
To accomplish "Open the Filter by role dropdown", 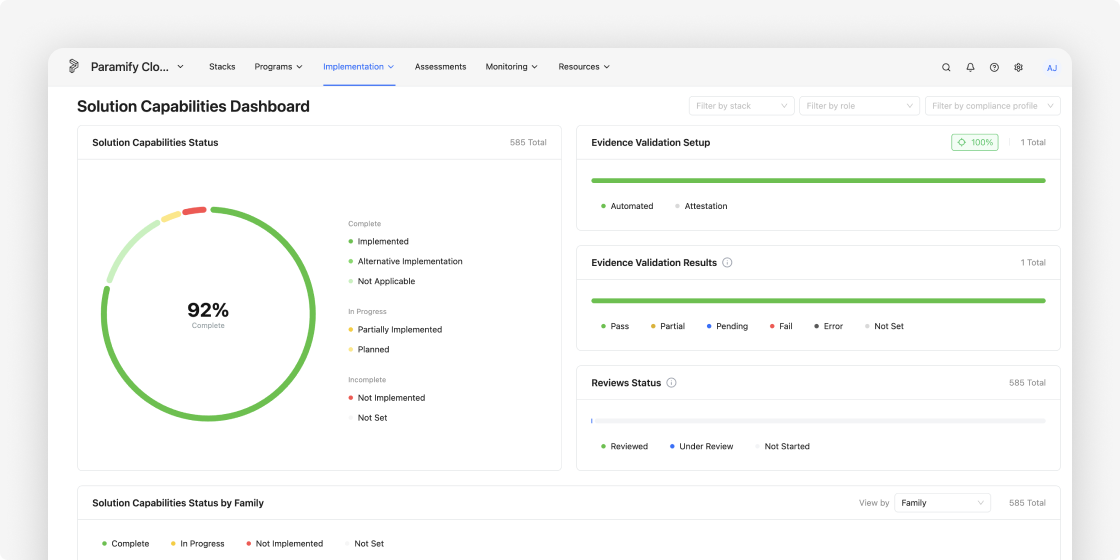I will pos(859,106).
